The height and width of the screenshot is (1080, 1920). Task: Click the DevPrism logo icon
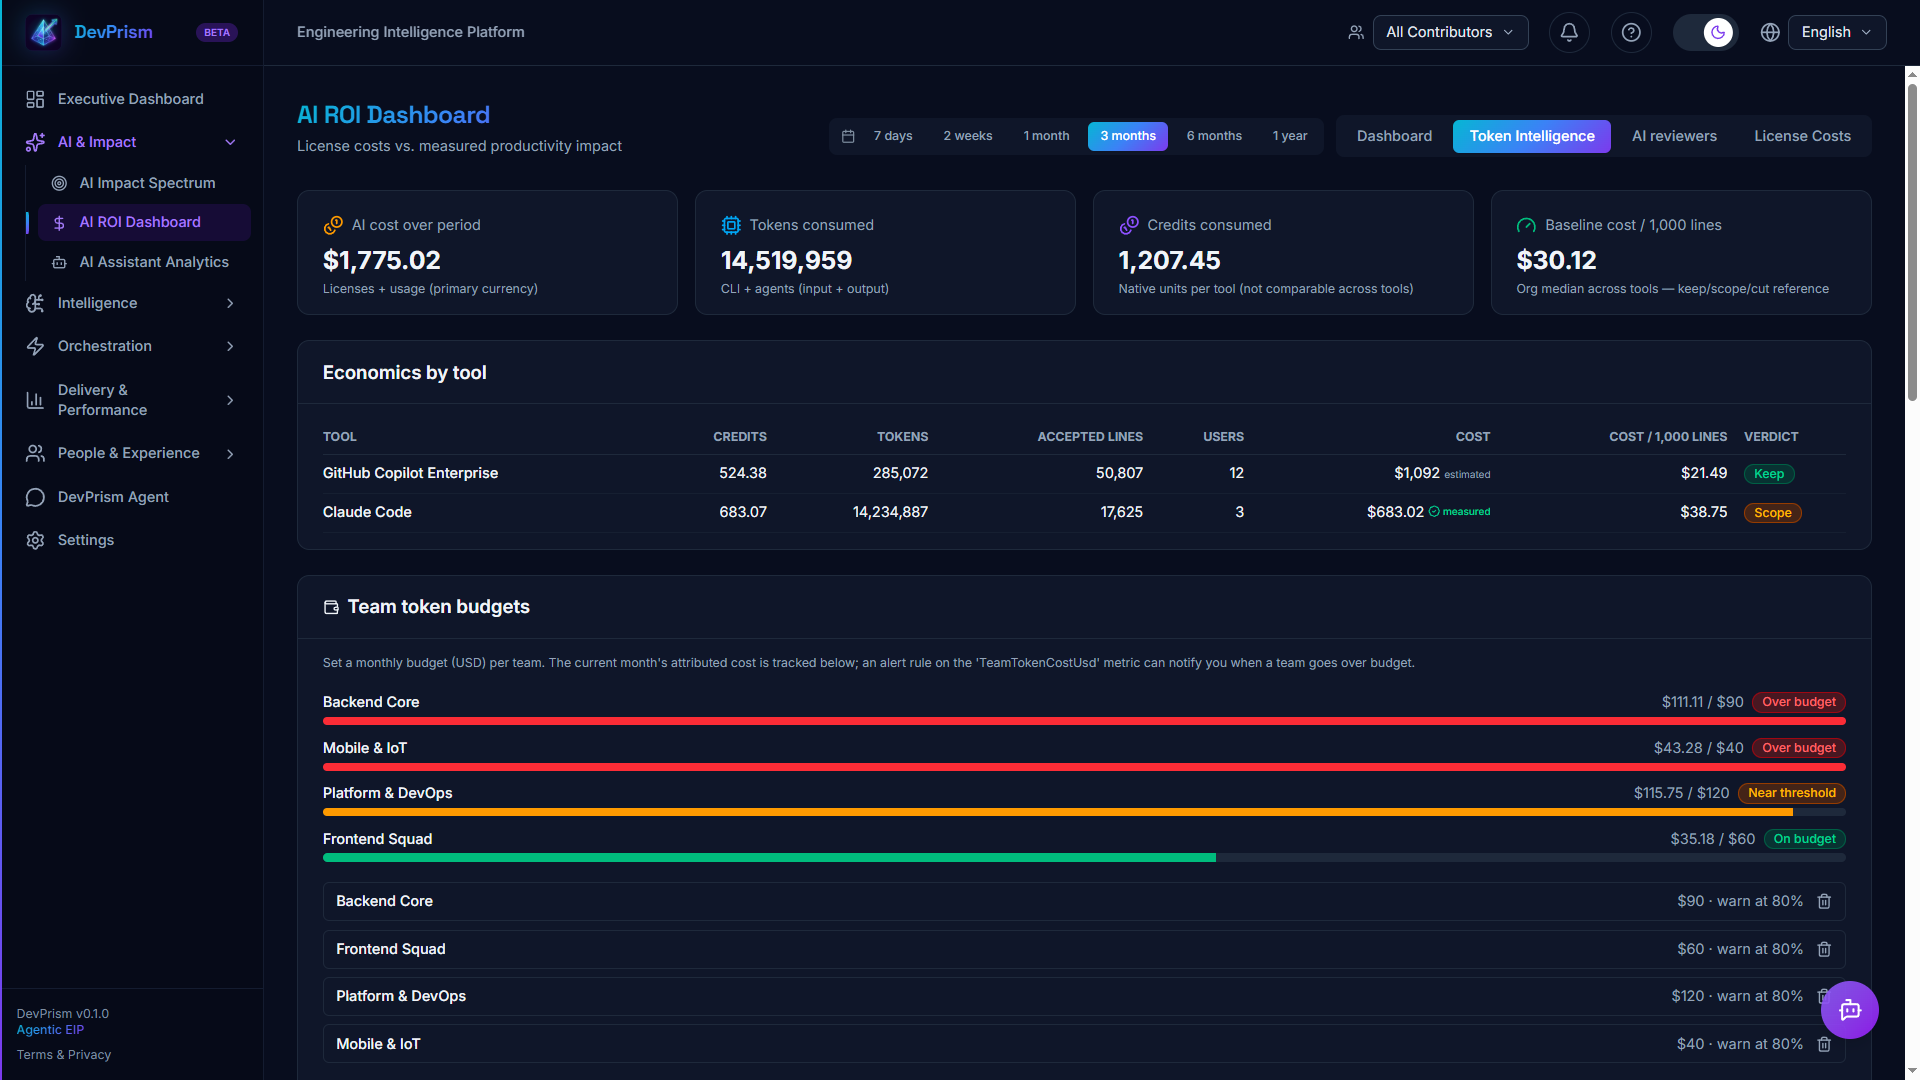click(x=44, y=32)
